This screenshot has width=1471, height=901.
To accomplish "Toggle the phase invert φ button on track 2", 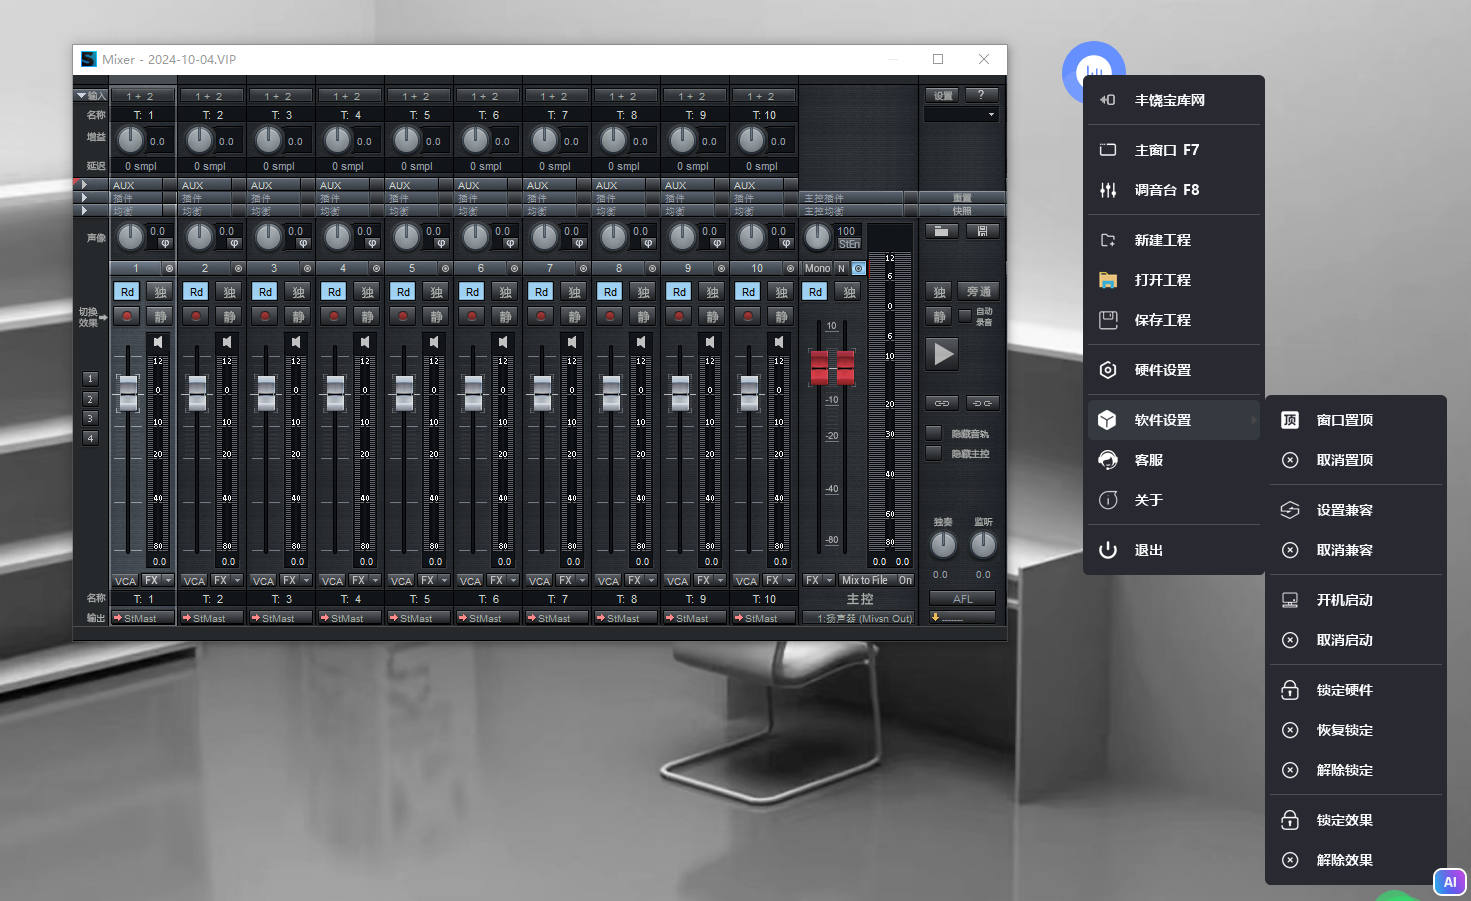I will (x=233, y=243).
